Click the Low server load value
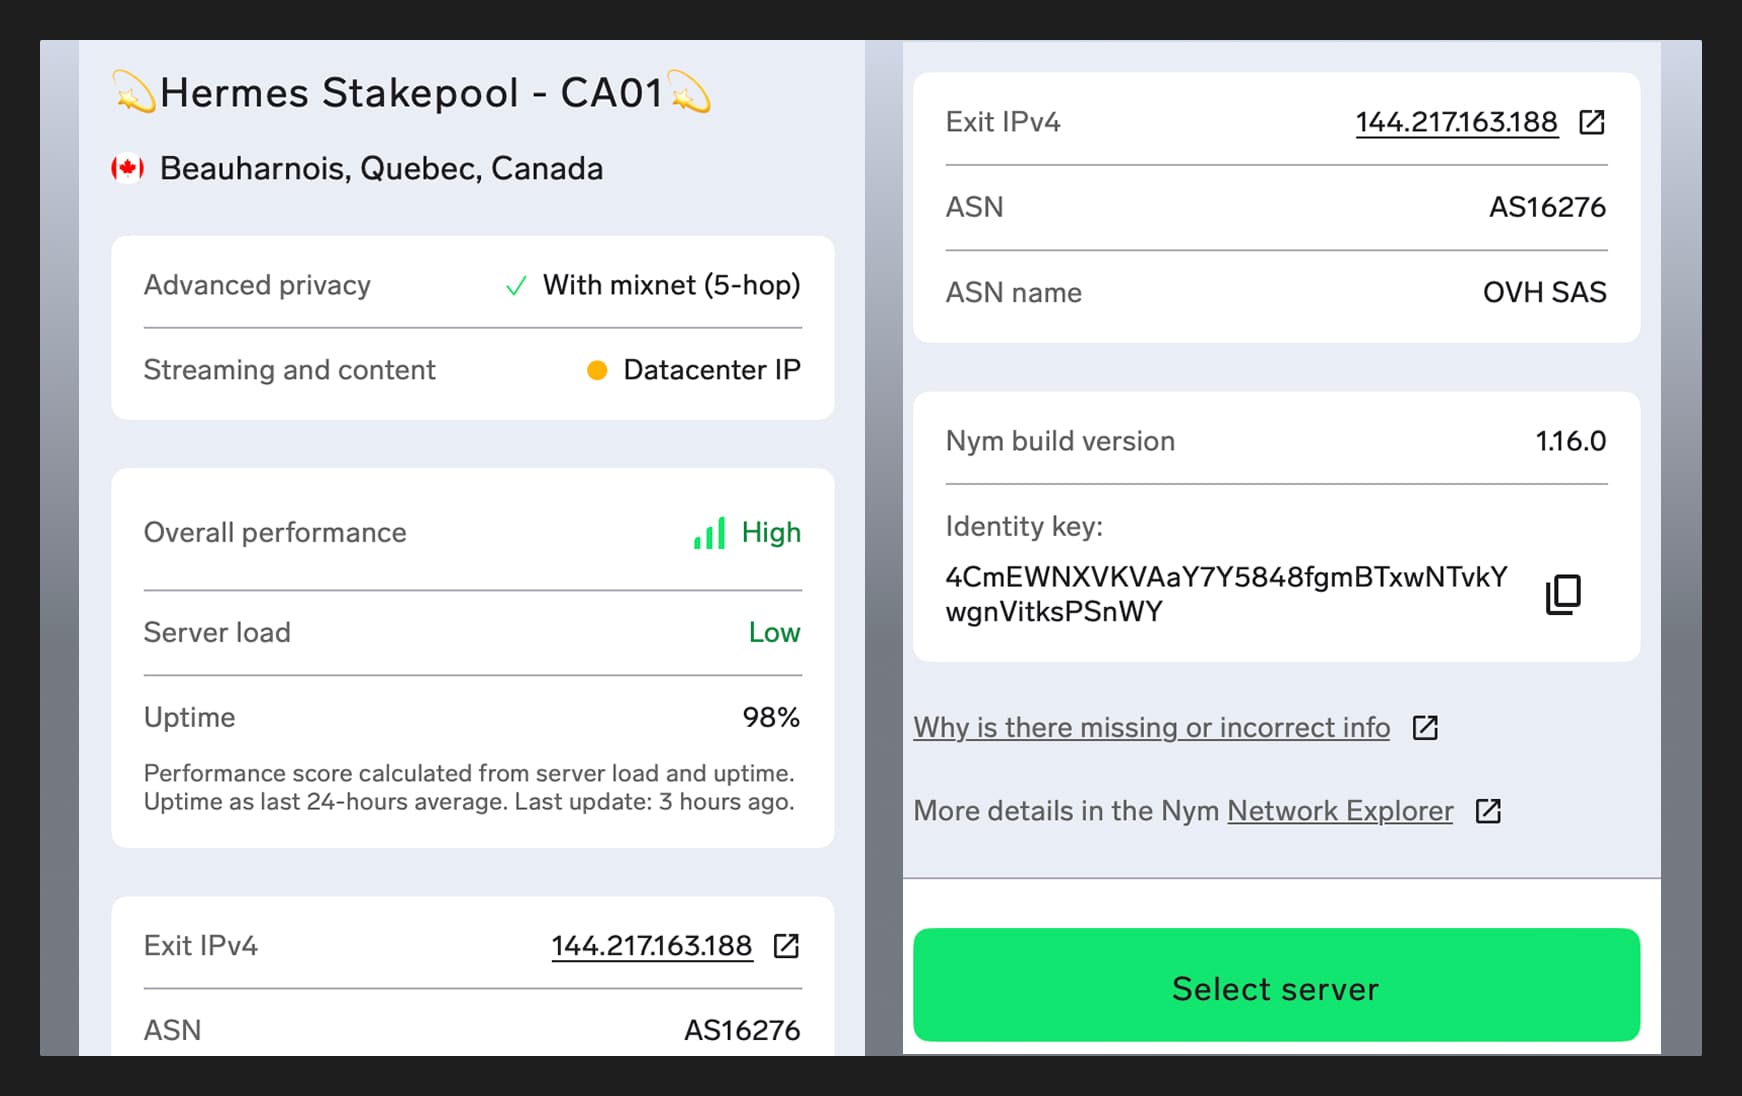The height and width of the screenshot is (1096, 1742). coord(774,632)
